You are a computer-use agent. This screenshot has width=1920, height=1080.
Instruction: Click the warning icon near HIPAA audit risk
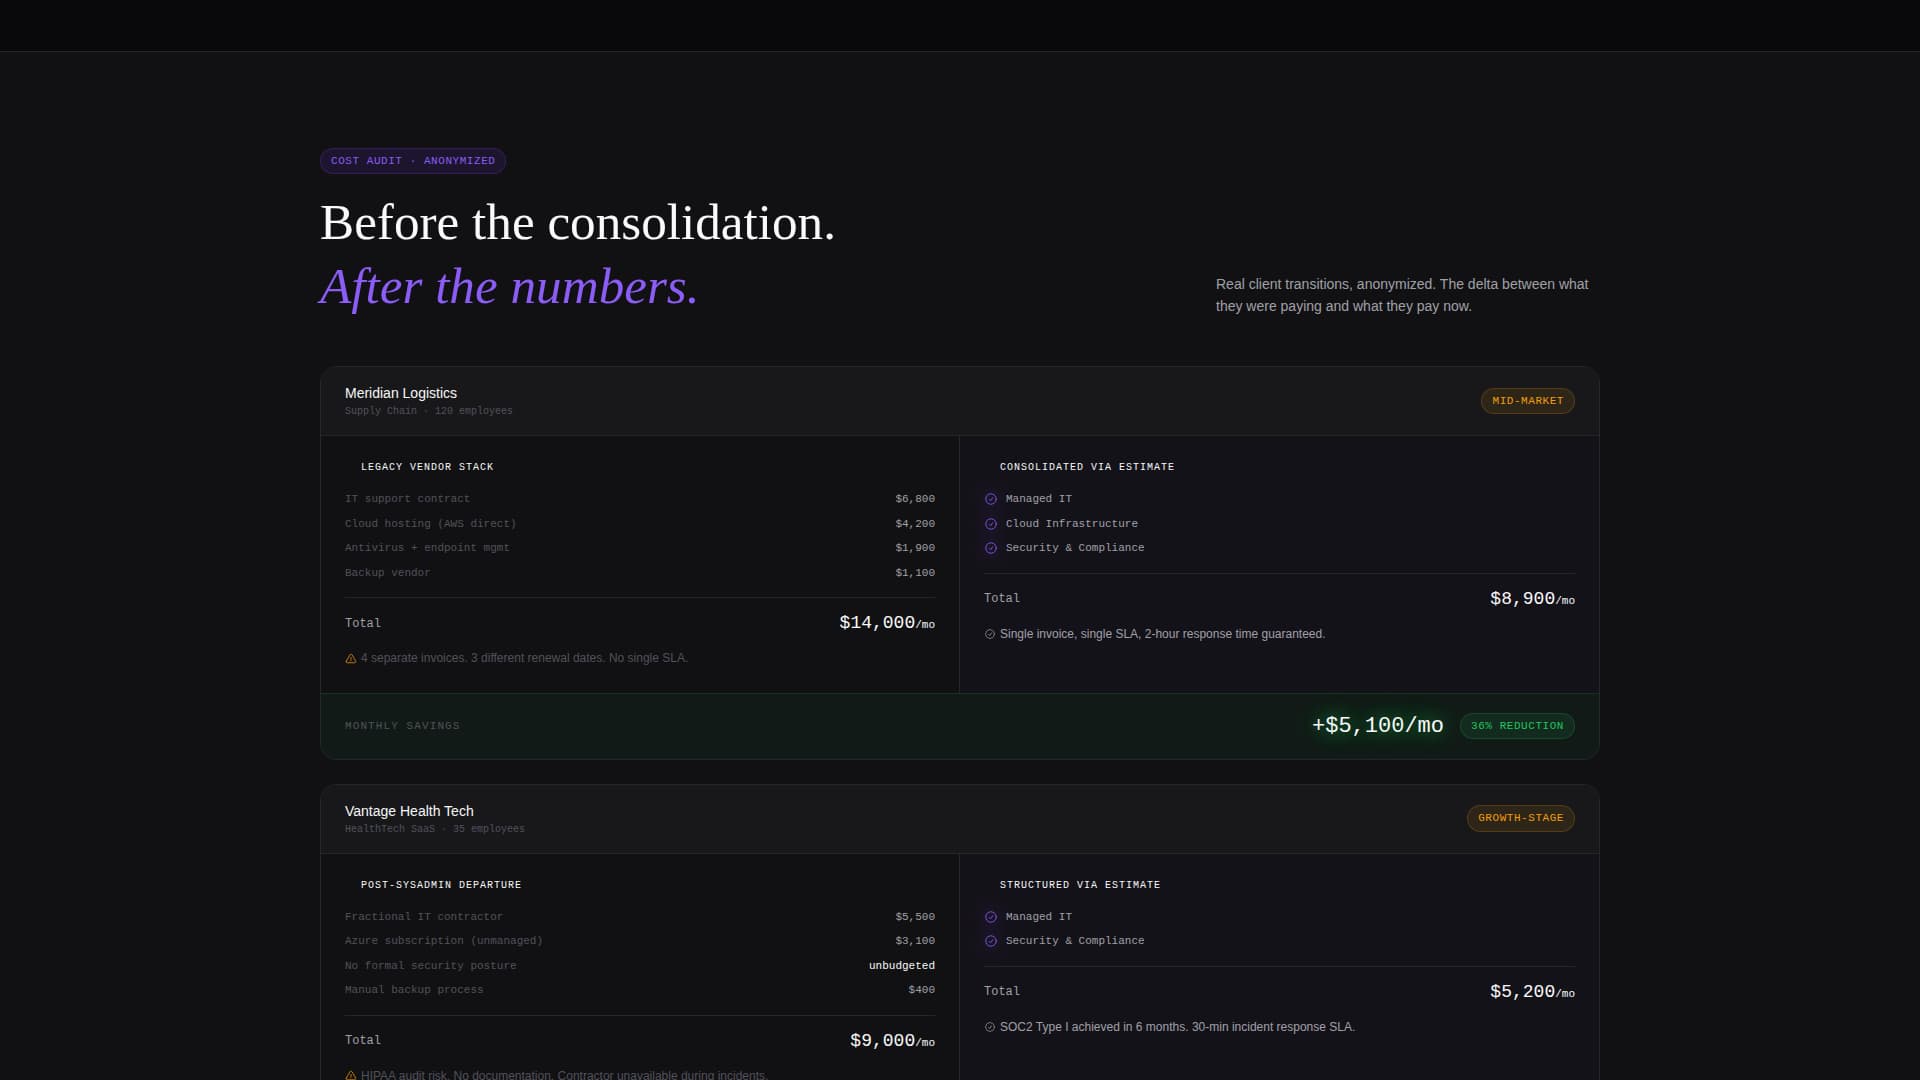tap(350, 1075)
